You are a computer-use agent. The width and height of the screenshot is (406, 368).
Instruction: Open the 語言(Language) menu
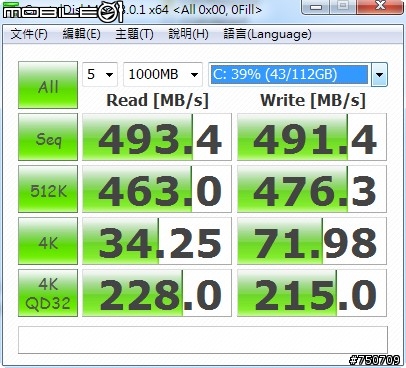[x=267, y=34]
